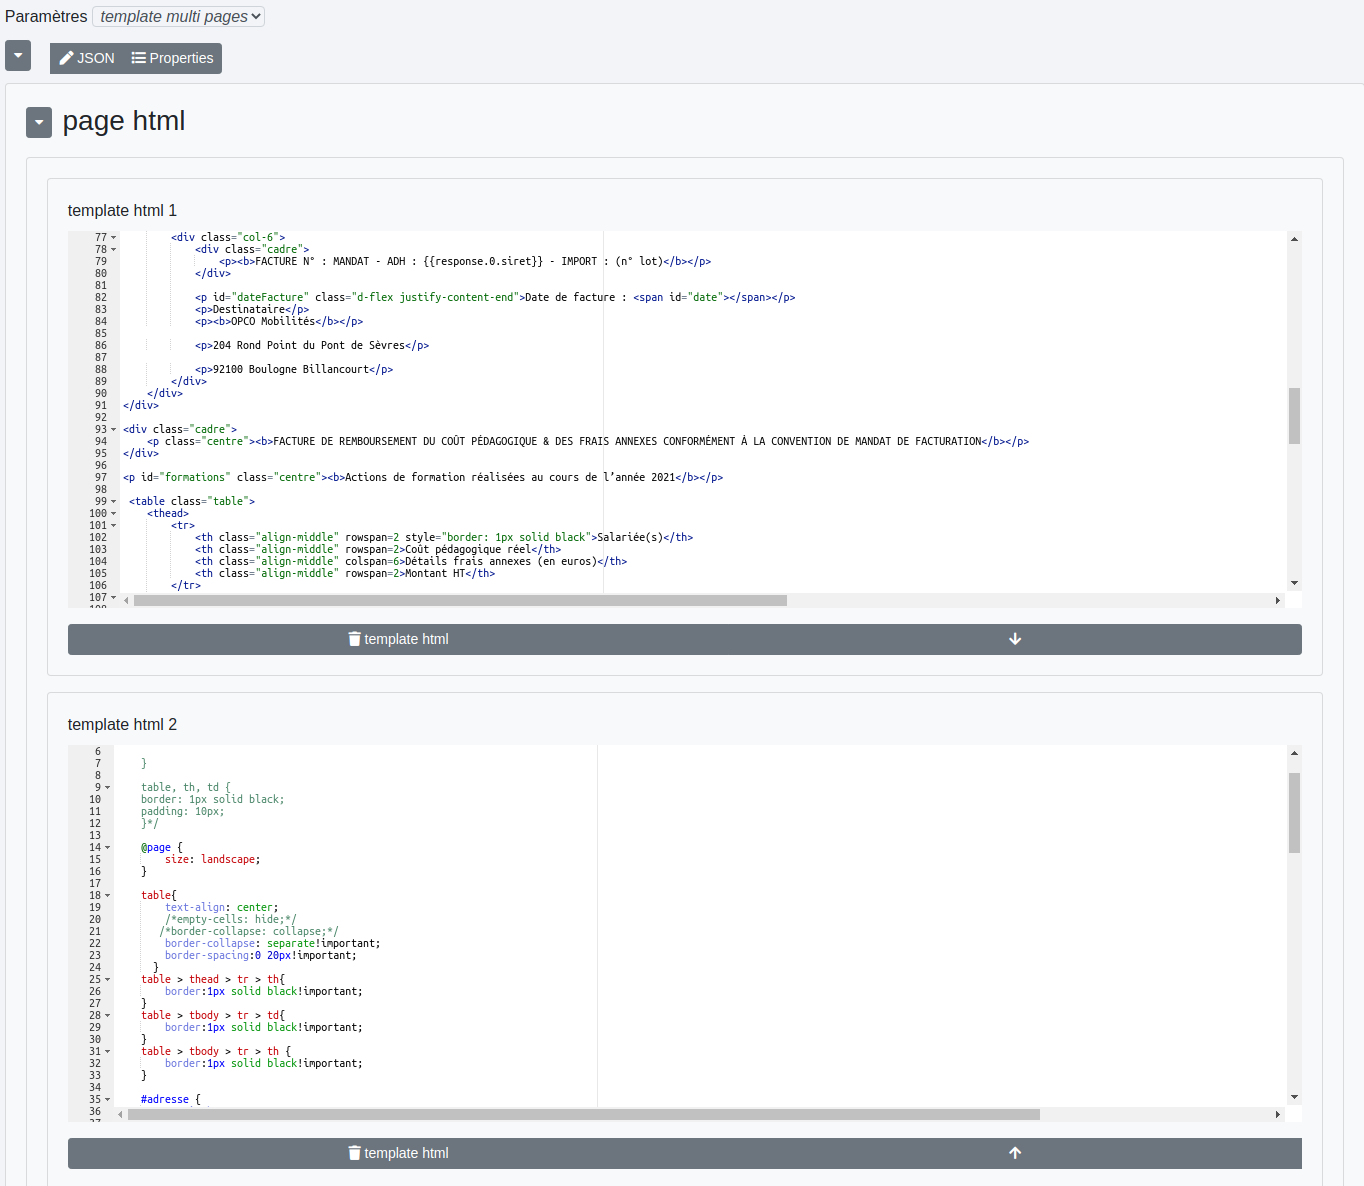Delete template html 1 with the trash button

398,639
